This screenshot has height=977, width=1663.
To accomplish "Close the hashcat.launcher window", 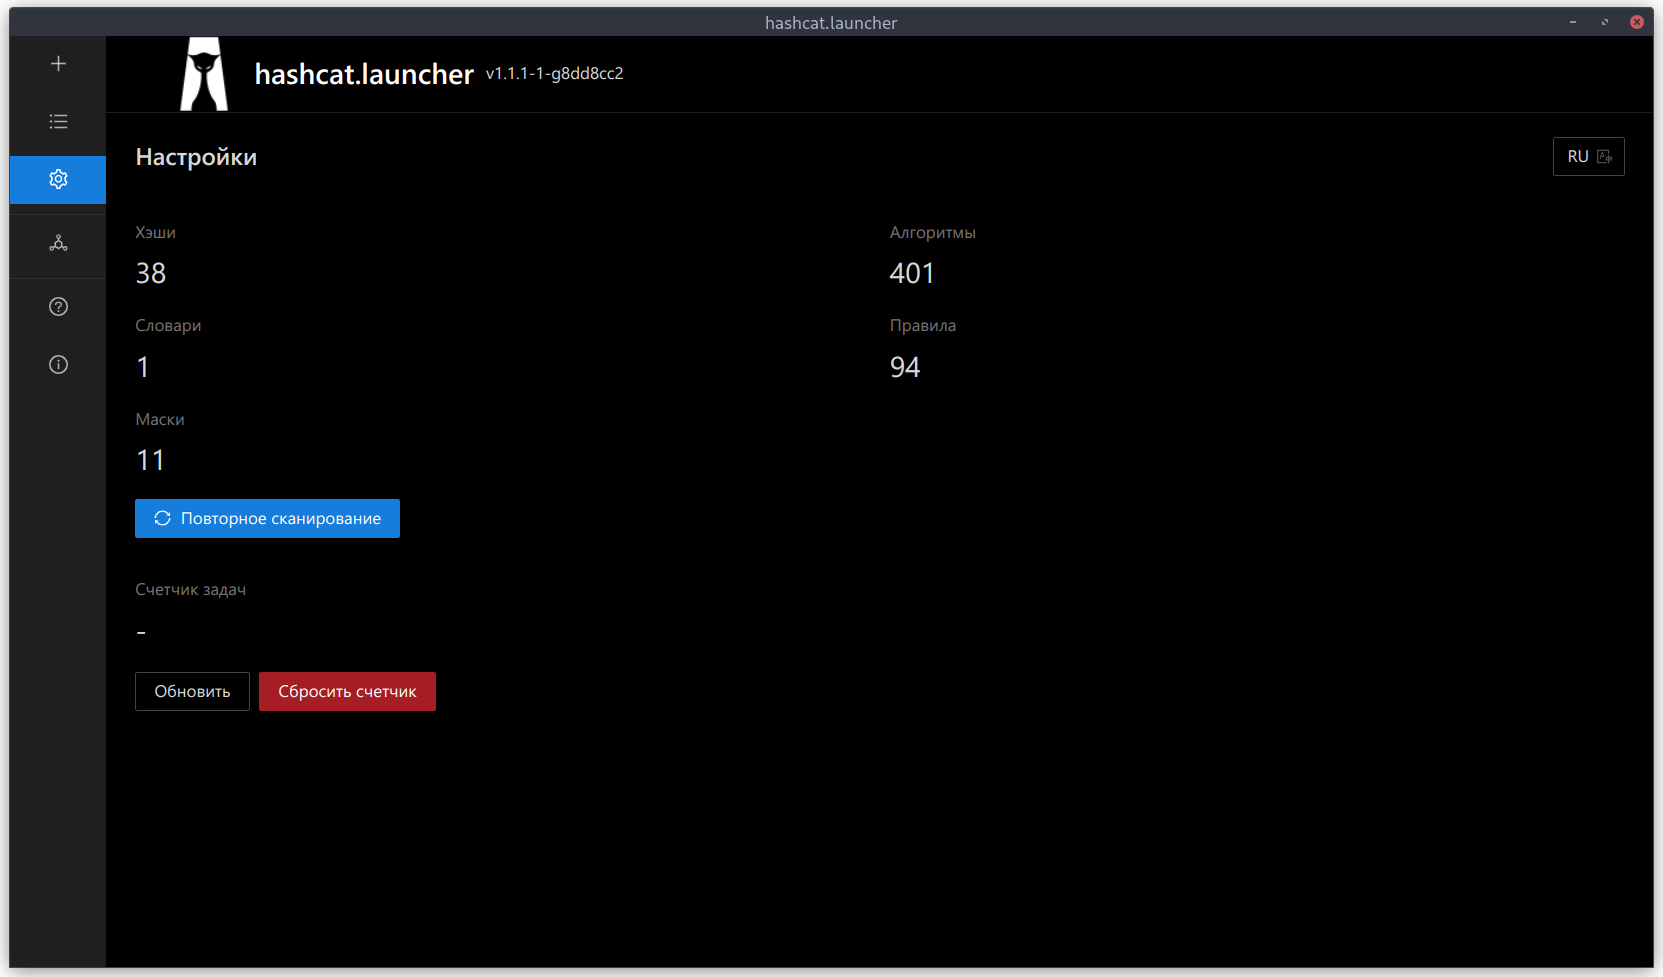I will point(1637,22).
